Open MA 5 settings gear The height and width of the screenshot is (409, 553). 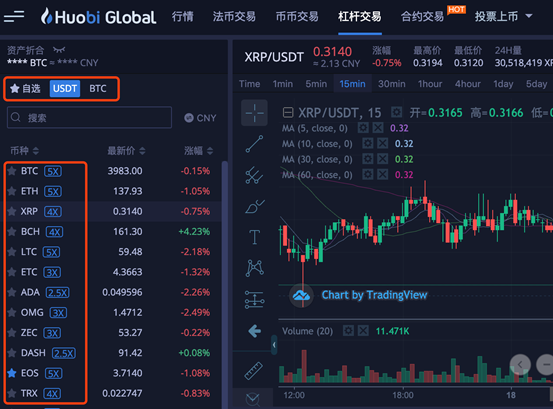point(363,128)
